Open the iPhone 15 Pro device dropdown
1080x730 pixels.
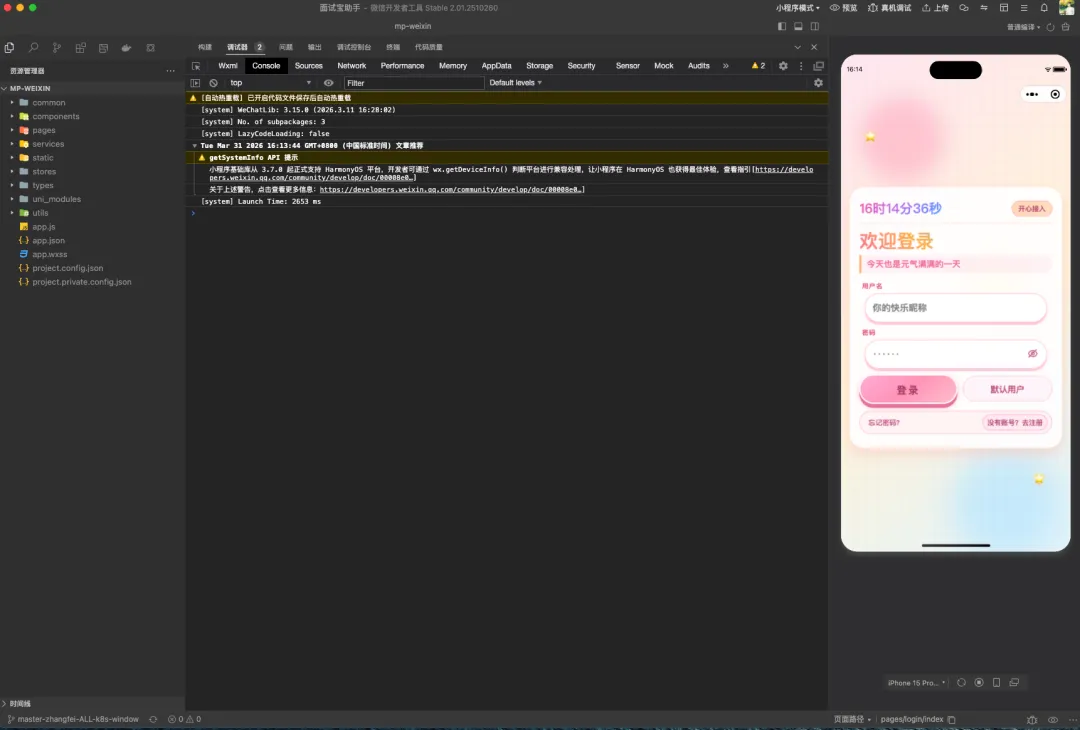pyautogui.click(x=917, y=682)
